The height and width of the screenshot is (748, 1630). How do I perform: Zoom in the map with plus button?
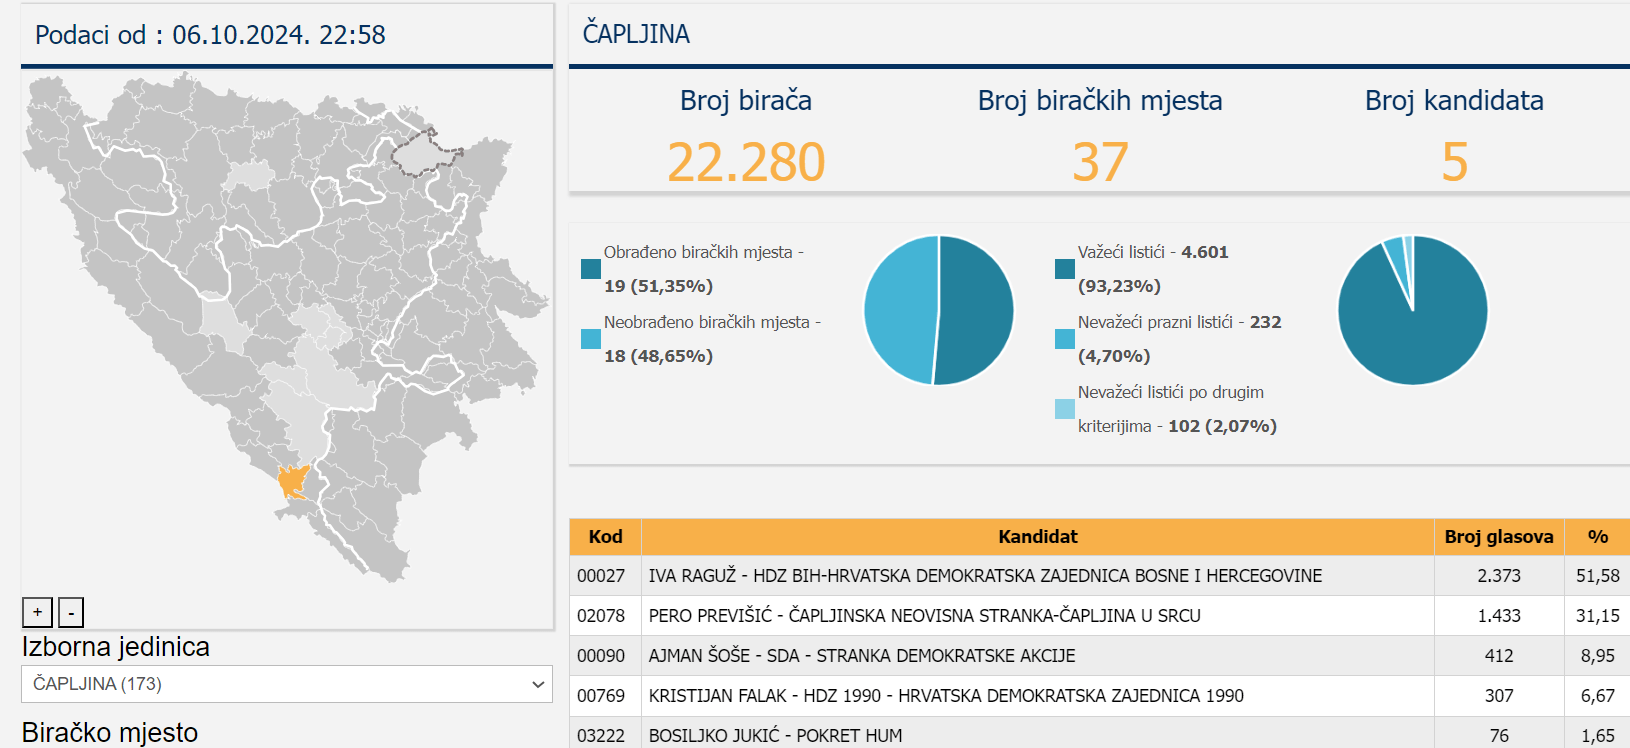click(37, 612)
